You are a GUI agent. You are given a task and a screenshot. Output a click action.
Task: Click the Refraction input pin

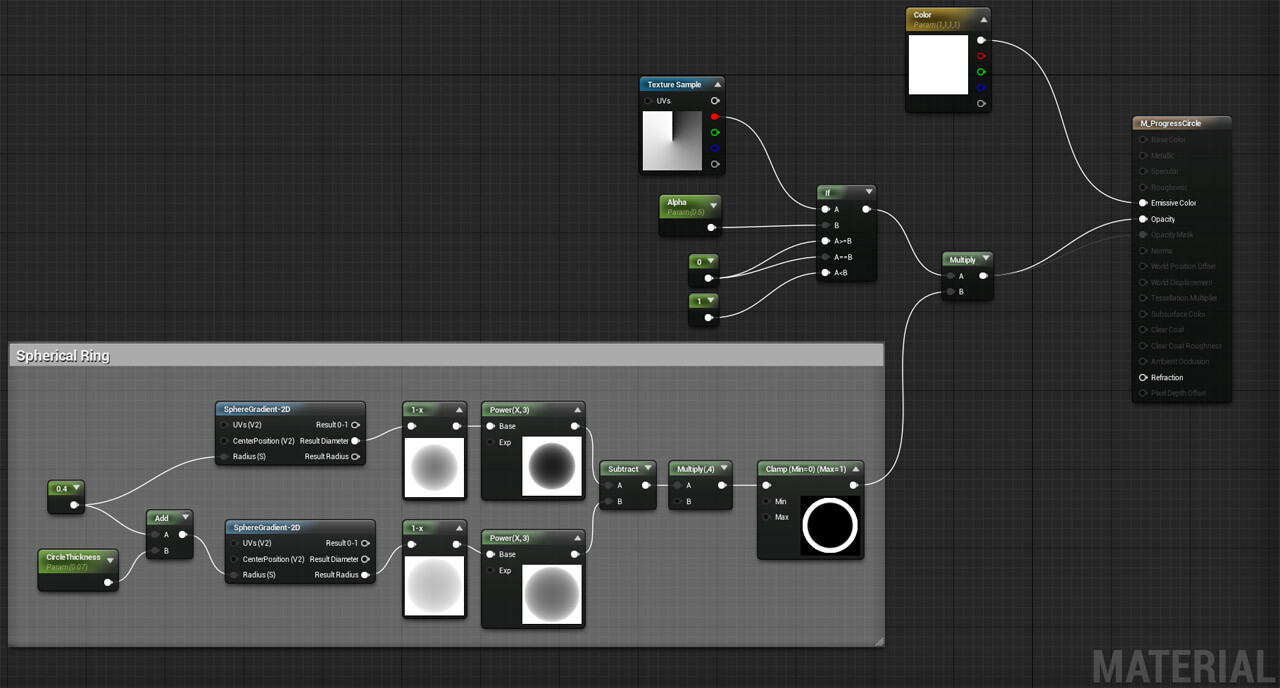[x=1143, y=378]
